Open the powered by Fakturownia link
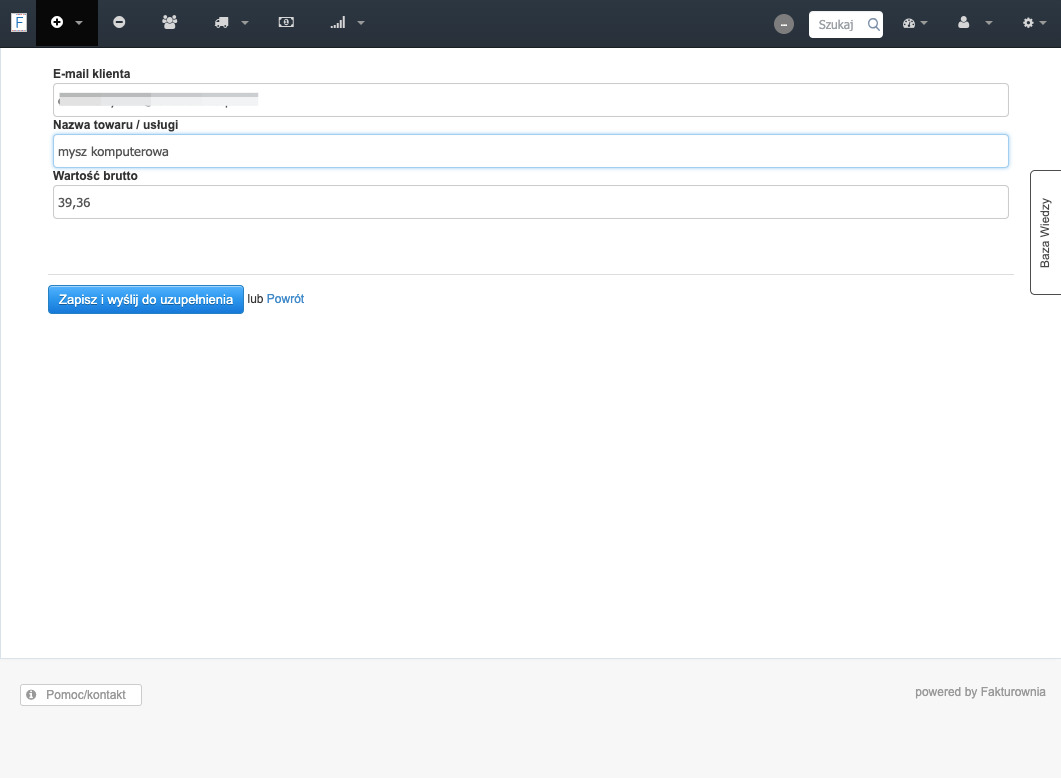1061x778 pixels. pyautogui.click(x=980, y=692)
